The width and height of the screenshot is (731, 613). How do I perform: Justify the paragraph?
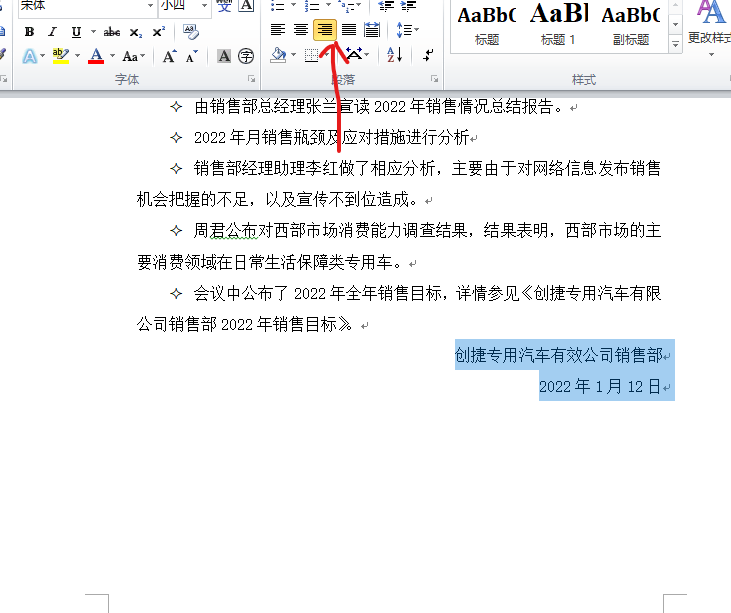349,30
